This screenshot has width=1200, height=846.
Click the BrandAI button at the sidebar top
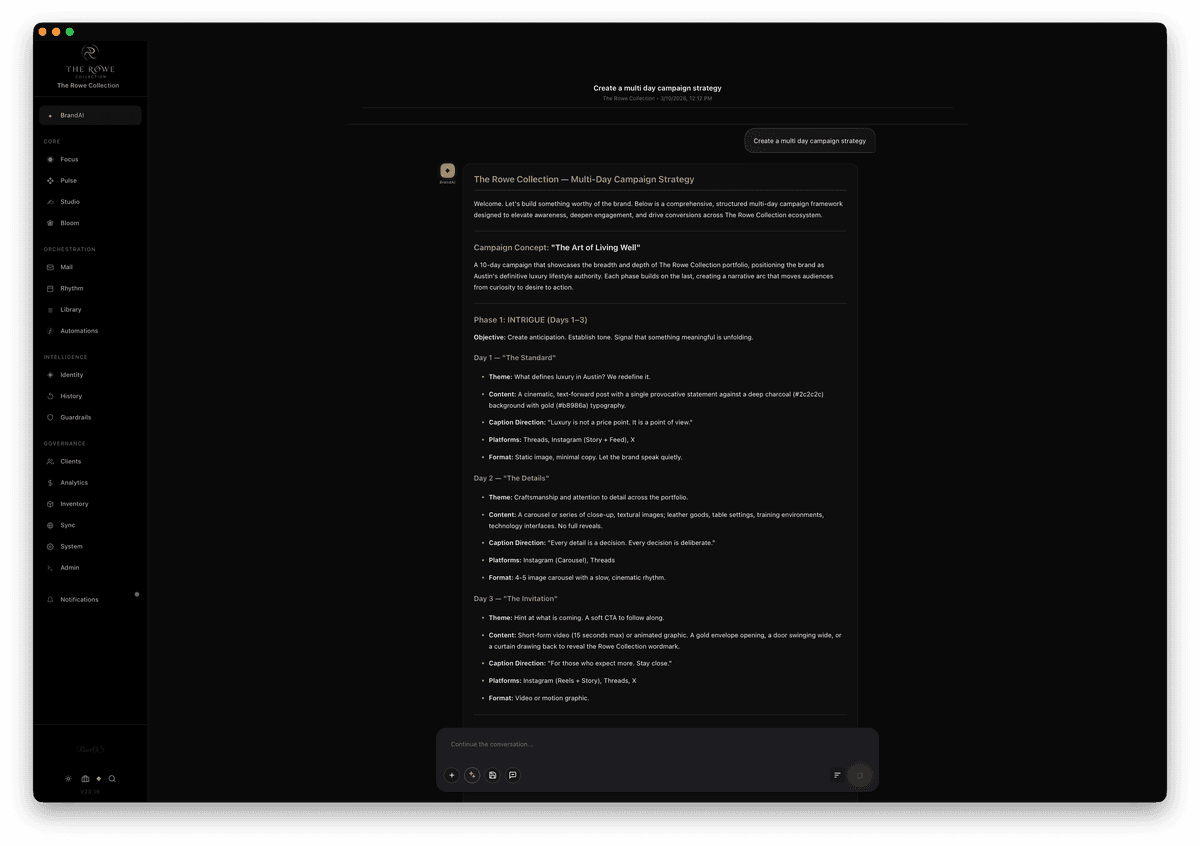[x=90, y=115]
